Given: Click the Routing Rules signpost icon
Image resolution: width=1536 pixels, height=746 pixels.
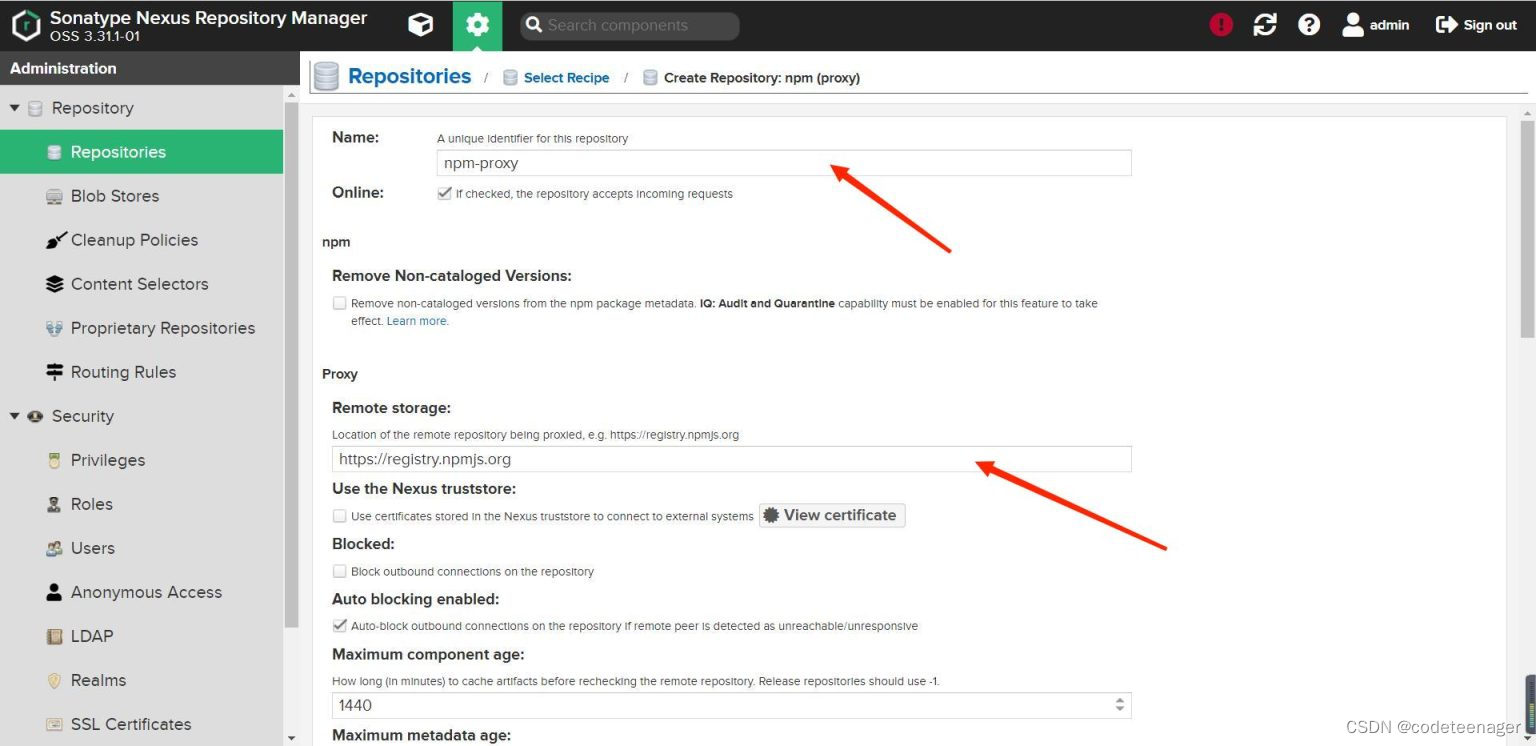Looking at the screenshot, I should pyautogui.click(x=54, y=372).
